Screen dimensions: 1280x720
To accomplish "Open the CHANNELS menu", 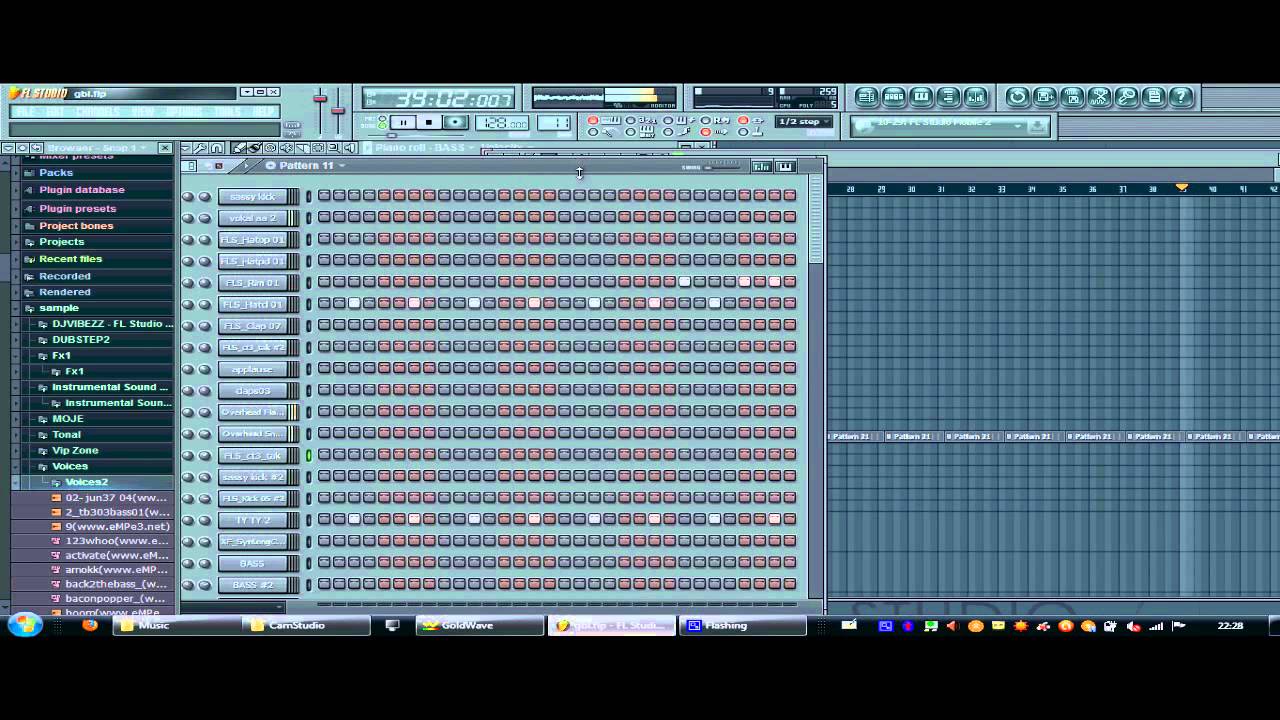I will point(98,112).
